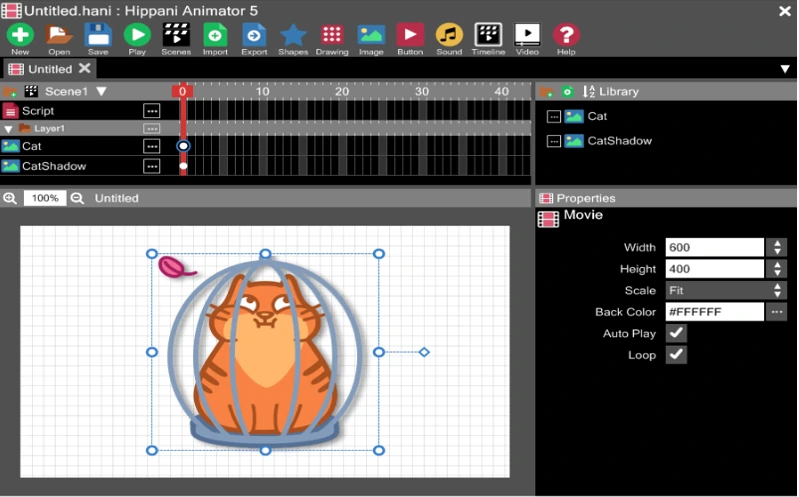Open the Scale dropdown set to Fit
The width and height of the screenshot is (799, 497).
tap(726, 290)
